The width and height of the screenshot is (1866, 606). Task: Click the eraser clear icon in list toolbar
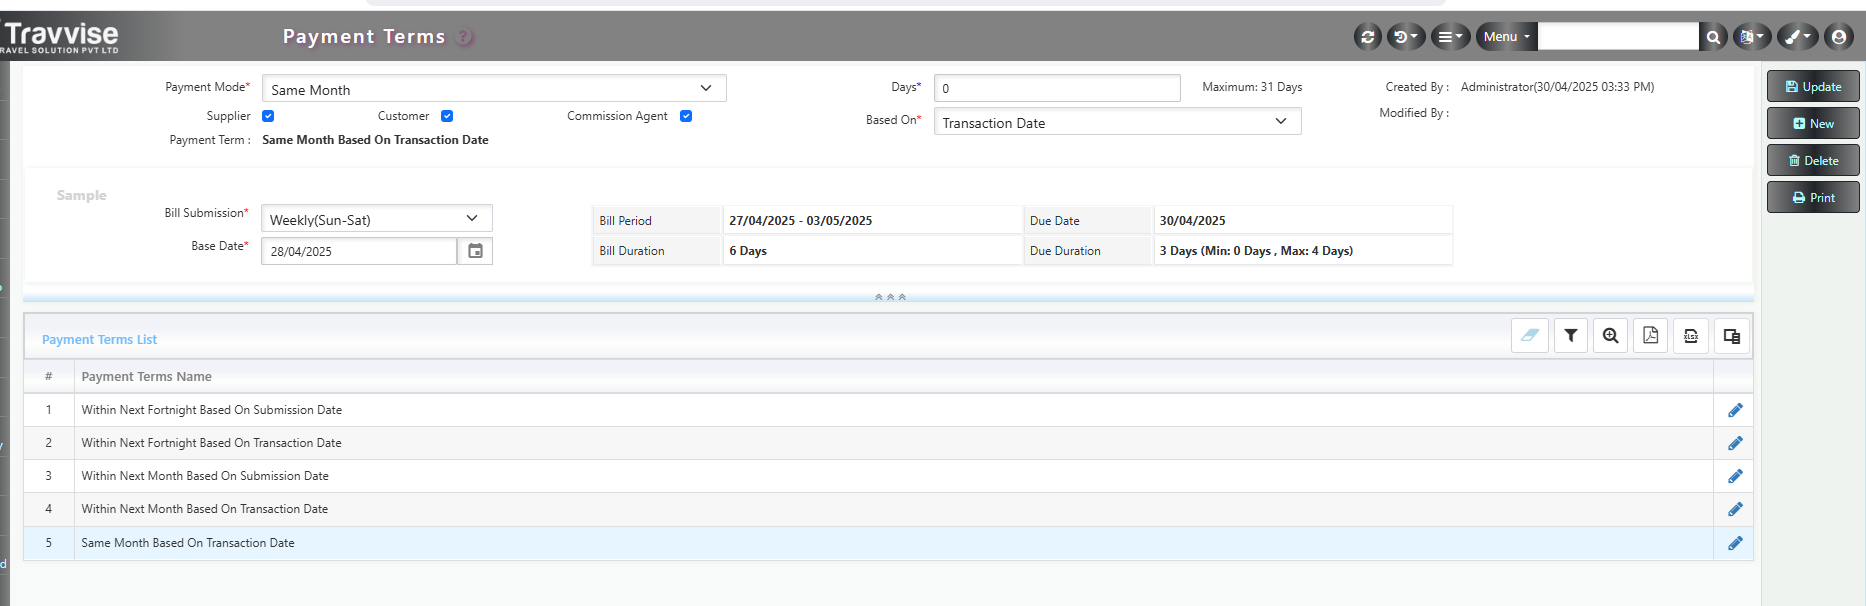[x=1530, y=336]
